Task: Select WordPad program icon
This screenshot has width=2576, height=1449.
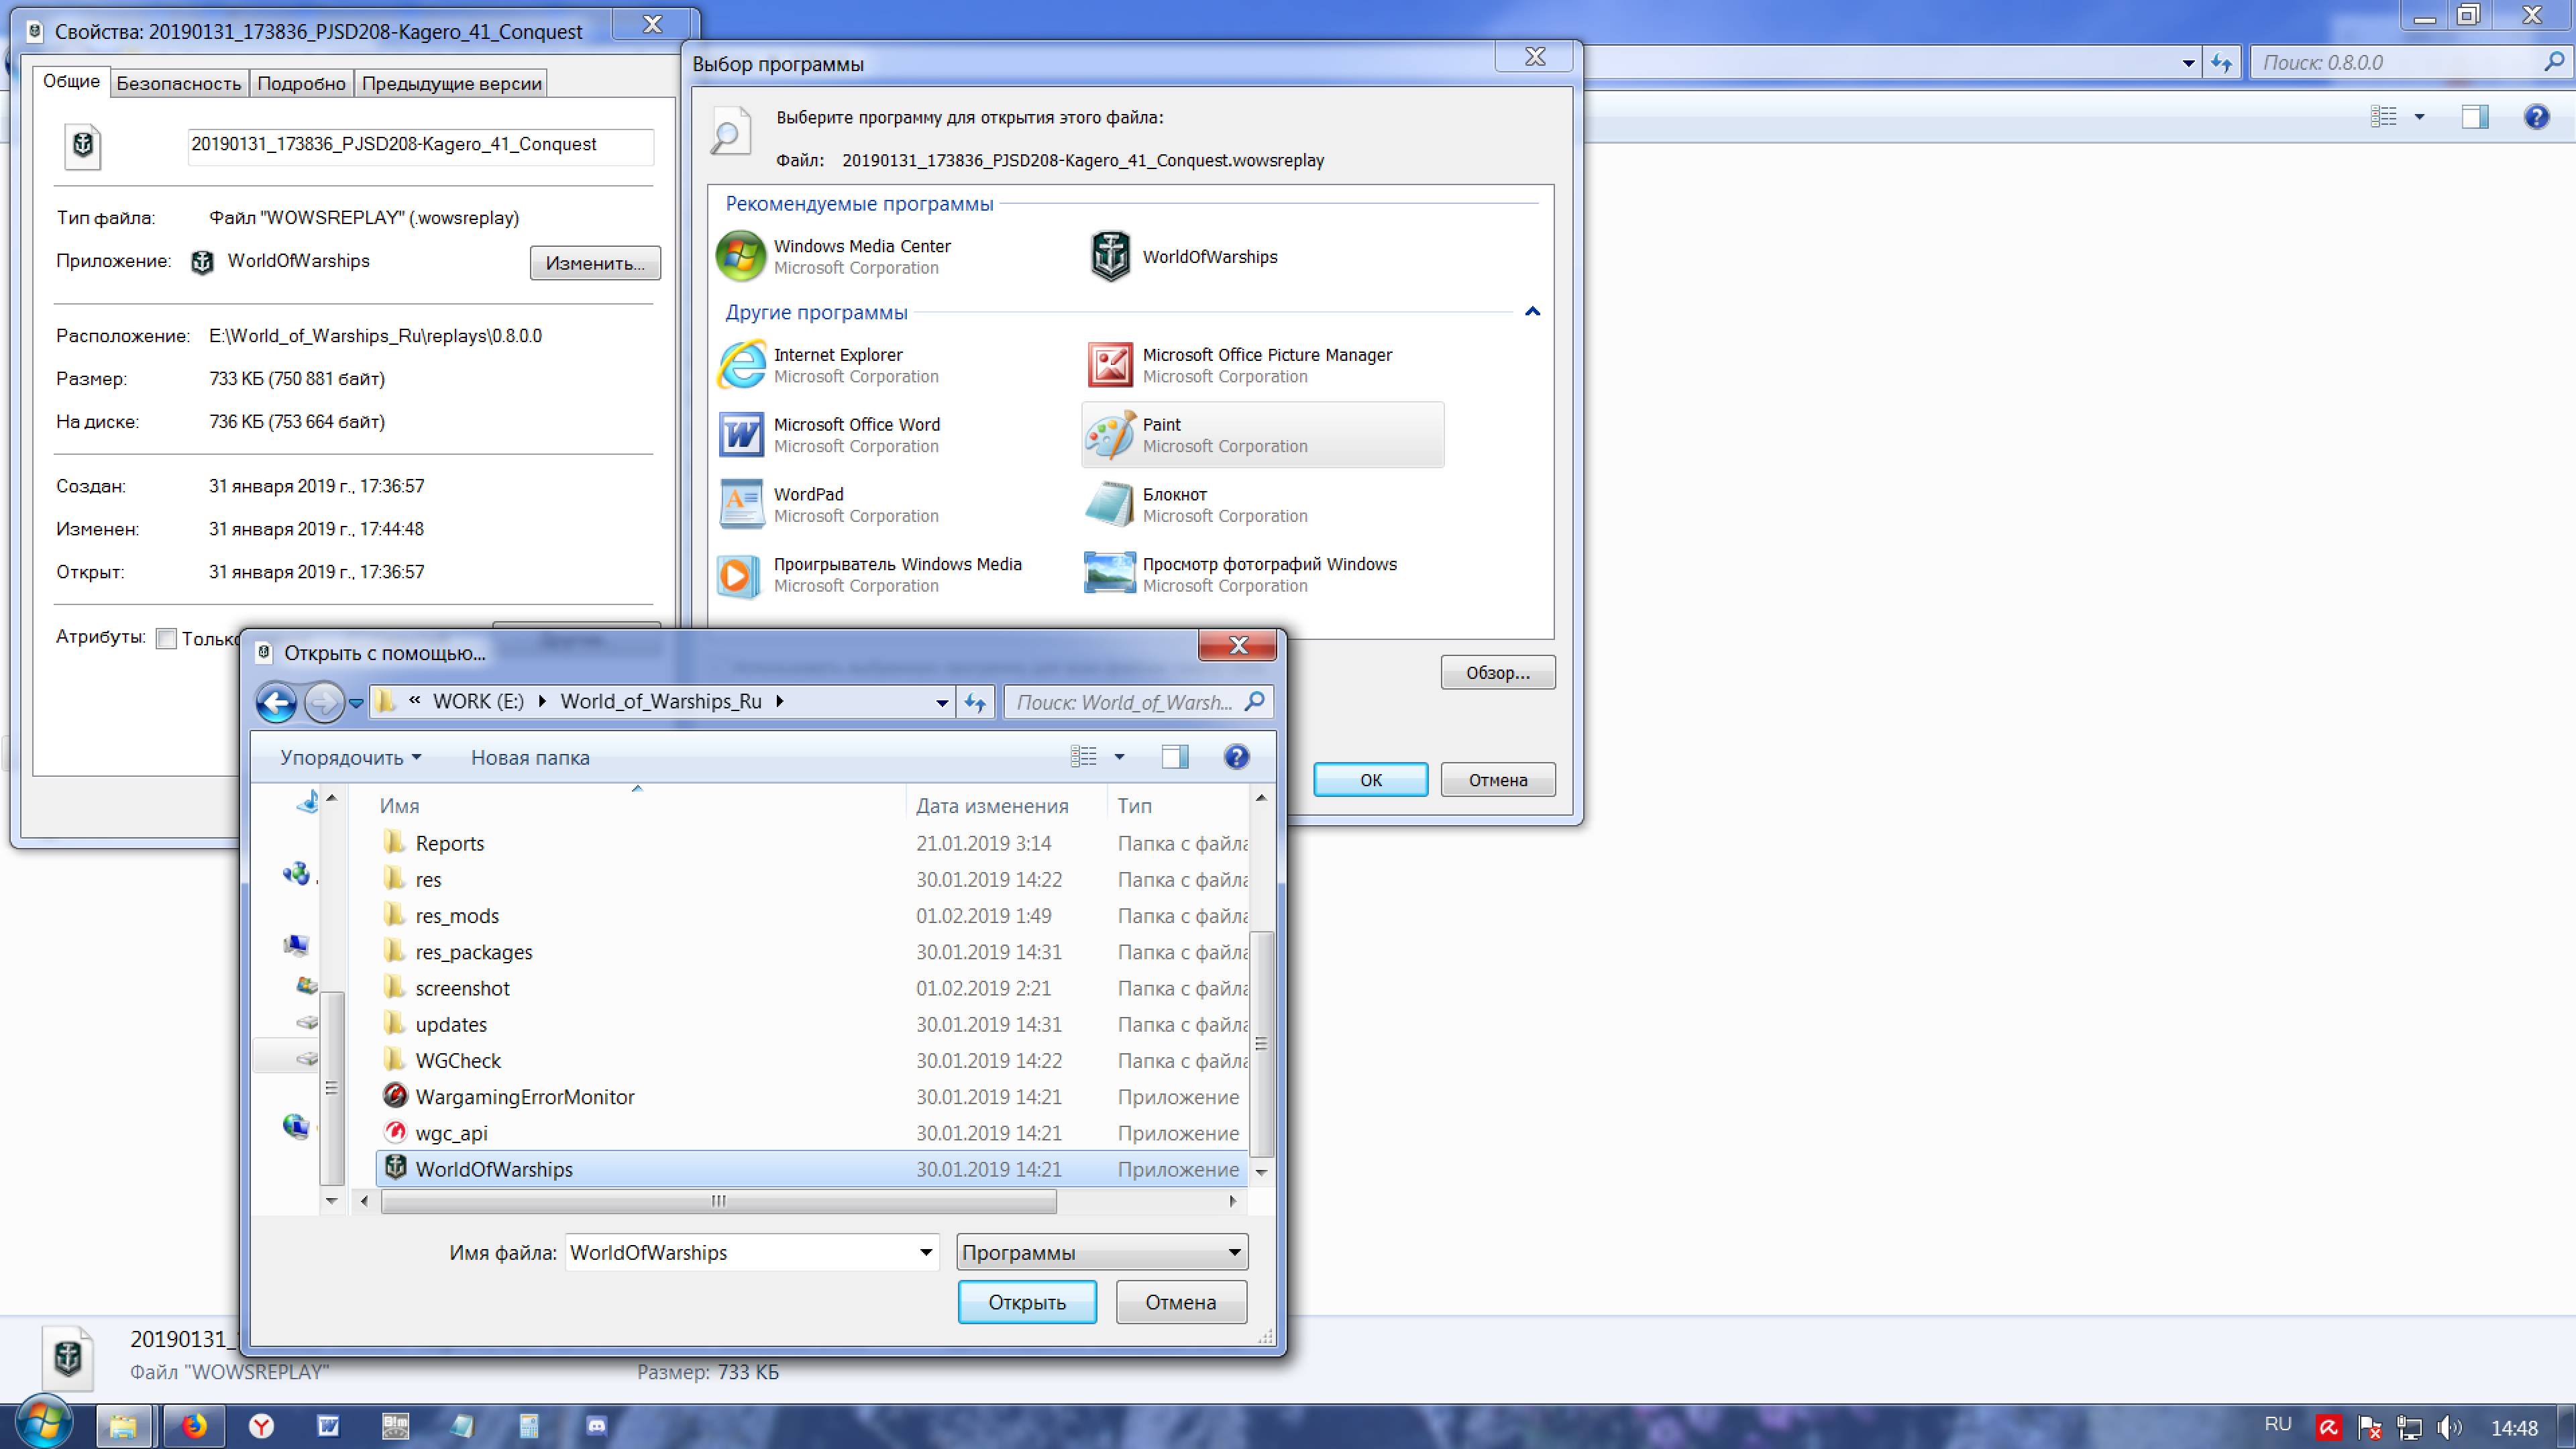Action: pyautogui.click(x=741, y=505)
